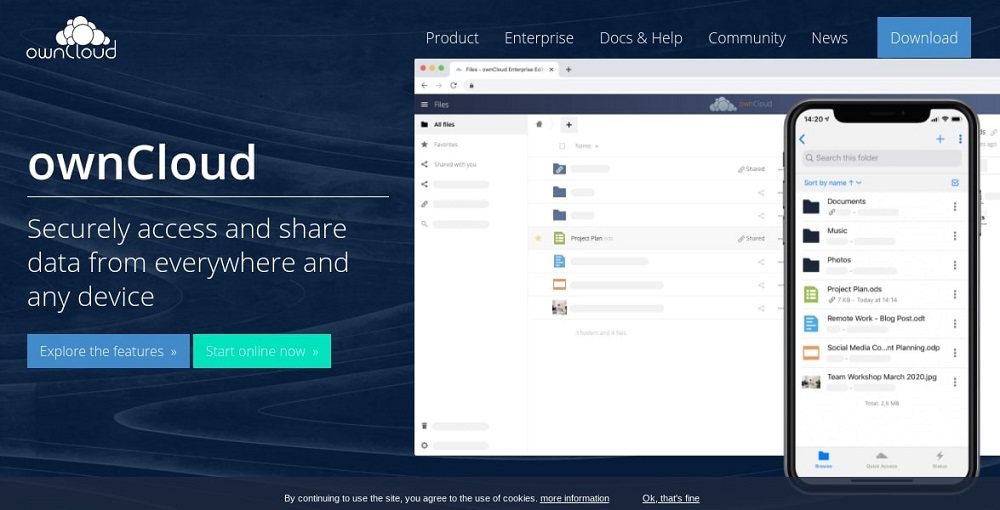Click the trash icon in sidebar
Viewport: 1000px width, 510px height.
[x=425, y=426]
